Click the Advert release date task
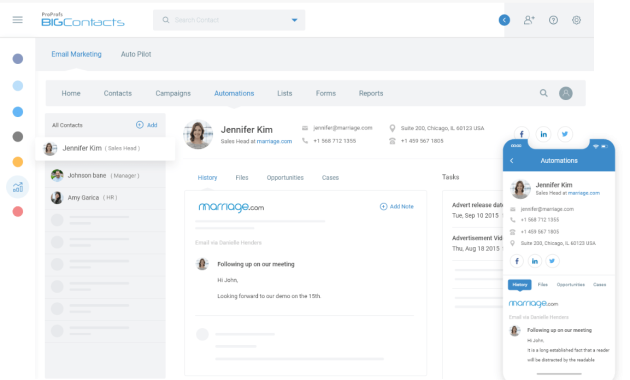Viewport: 630px width, 380px height. 477,205
